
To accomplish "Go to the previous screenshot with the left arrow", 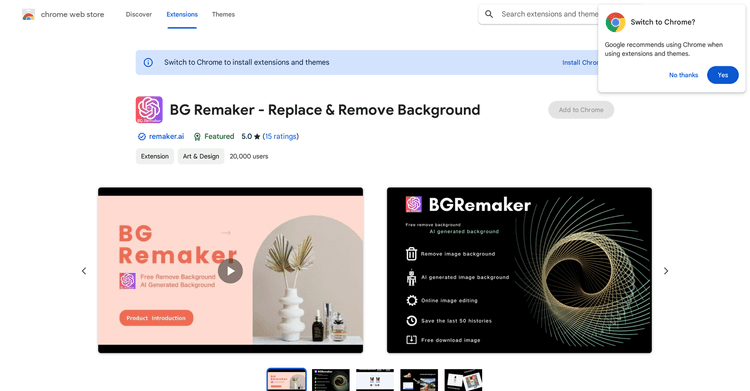I will point(84,271).
